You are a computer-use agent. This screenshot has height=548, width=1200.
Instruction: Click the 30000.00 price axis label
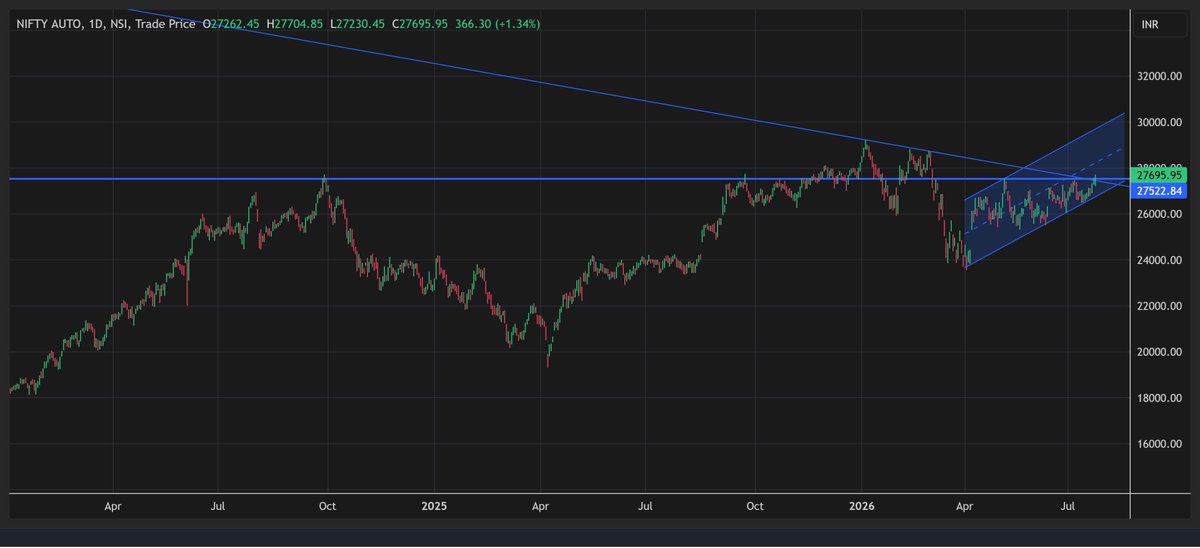coord(1161,123)
